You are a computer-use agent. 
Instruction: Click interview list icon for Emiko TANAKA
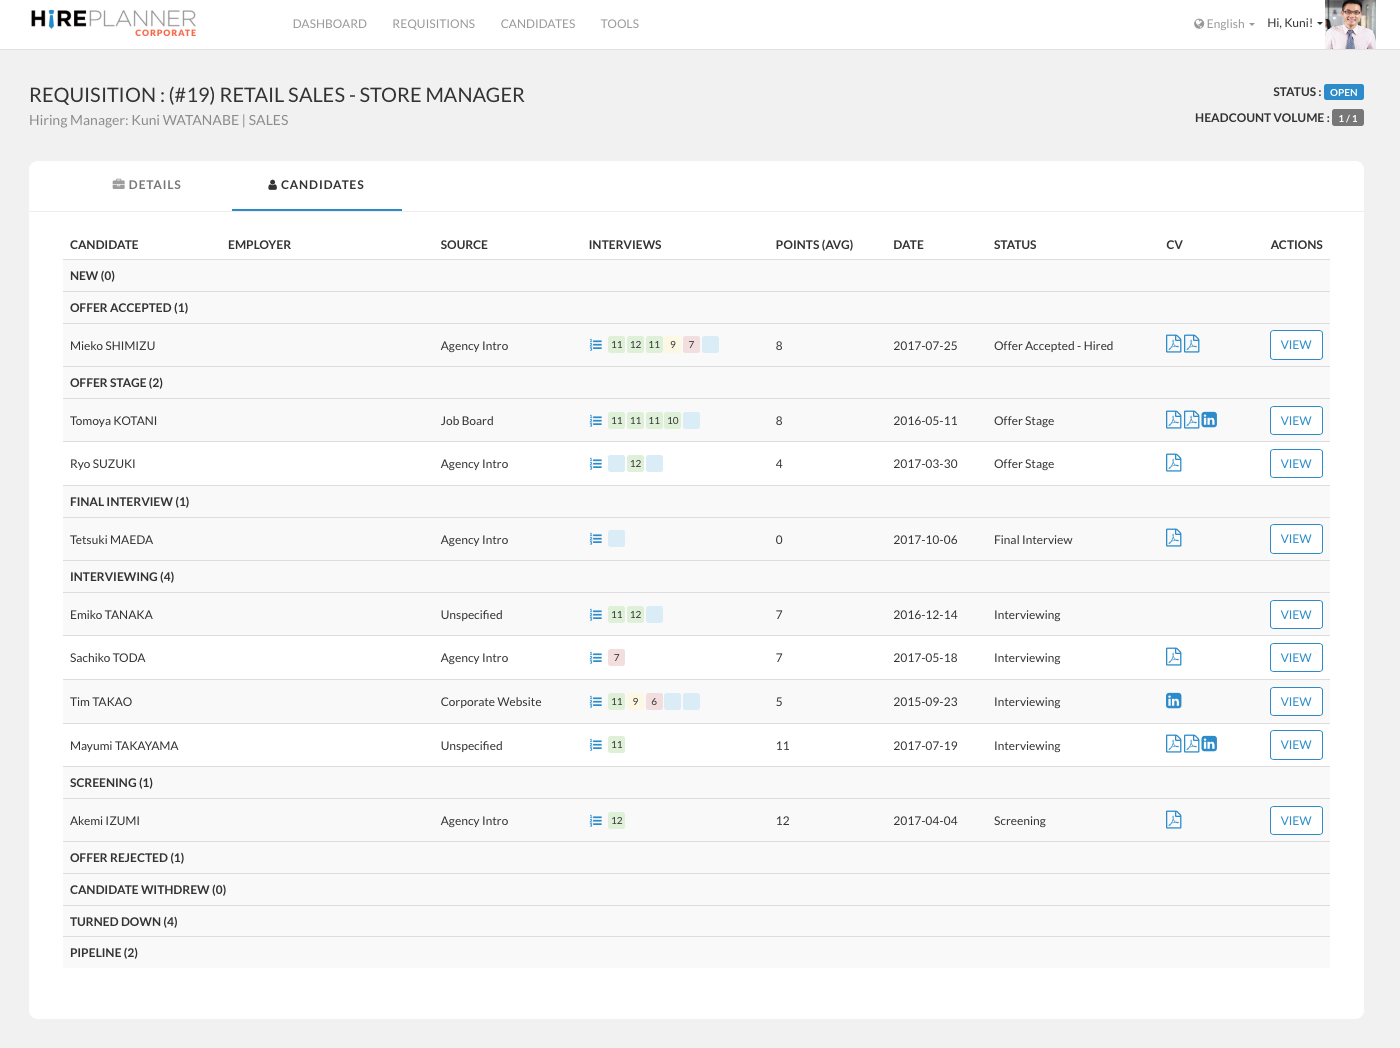click(x=596, y=615)
